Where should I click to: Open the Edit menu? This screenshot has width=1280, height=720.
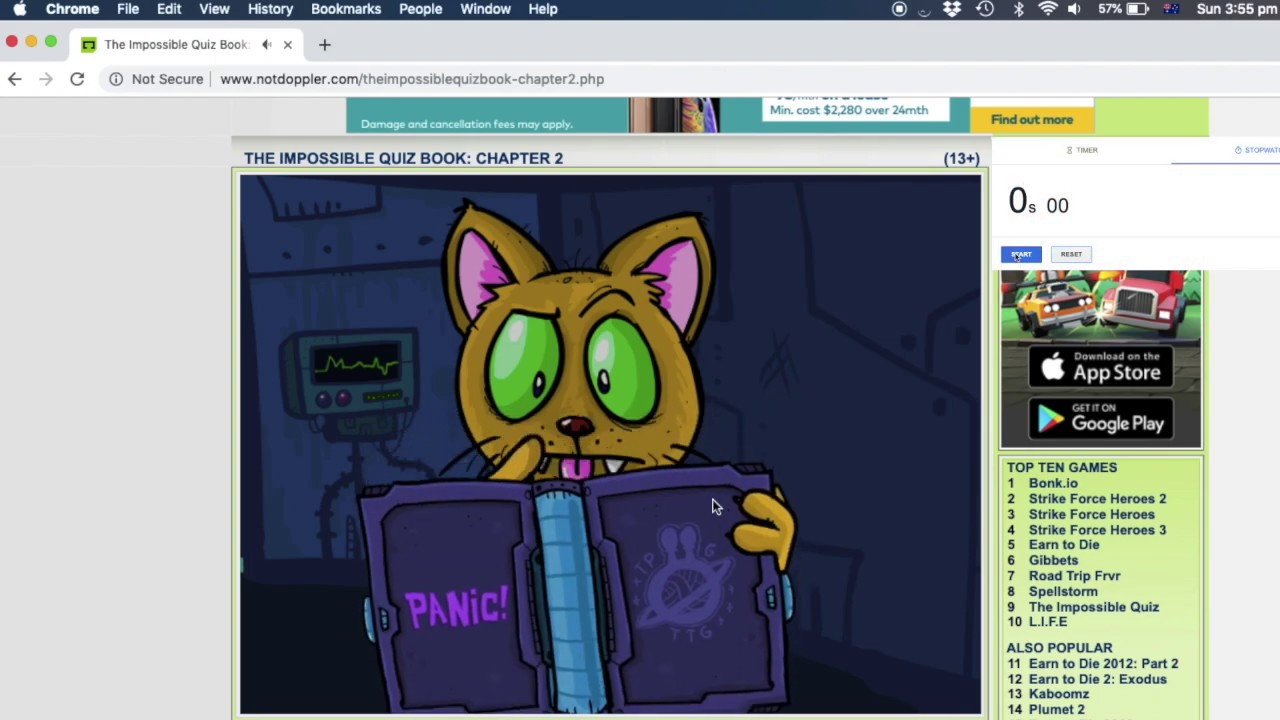[x=169, y=9]
